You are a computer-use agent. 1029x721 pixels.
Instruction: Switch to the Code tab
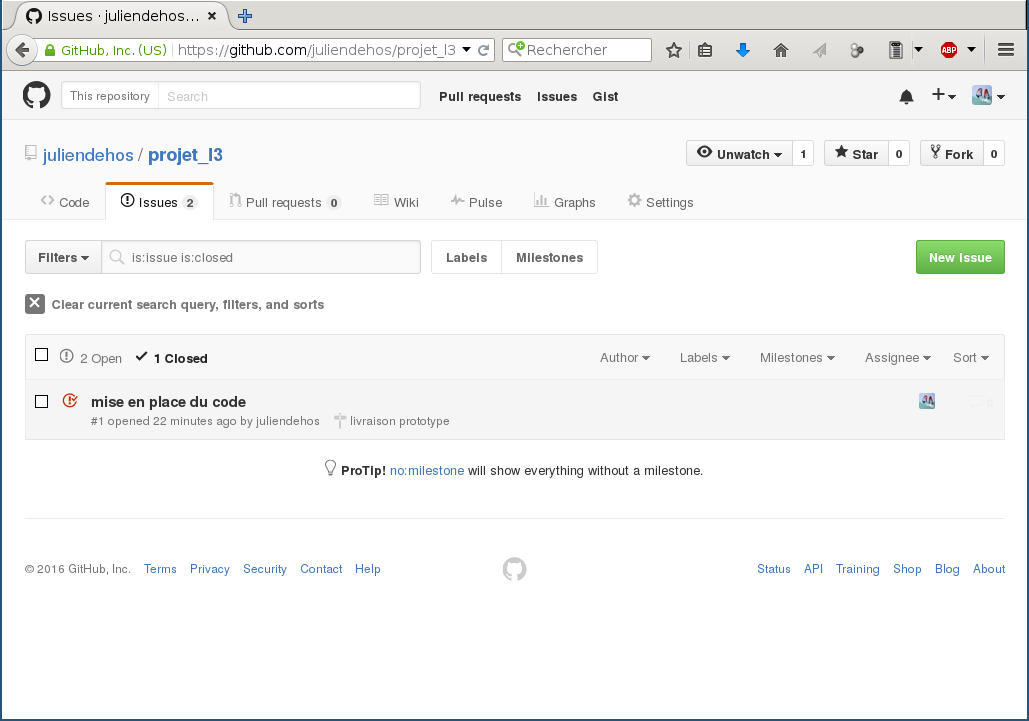pyautogui.click(x=65, y=202)
